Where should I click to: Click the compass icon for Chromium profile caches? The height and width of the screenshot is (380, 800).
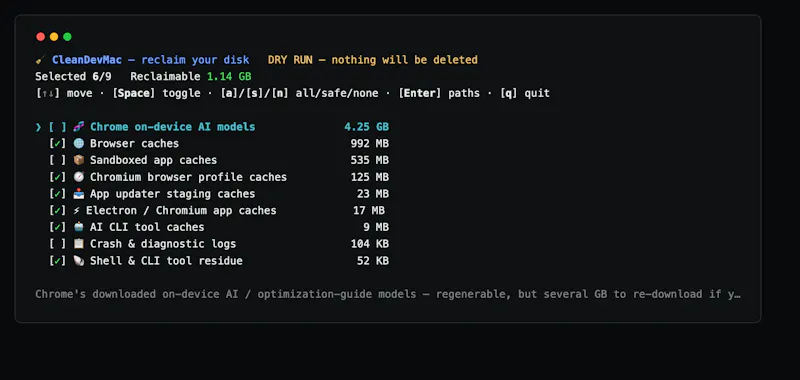(79, 177)
